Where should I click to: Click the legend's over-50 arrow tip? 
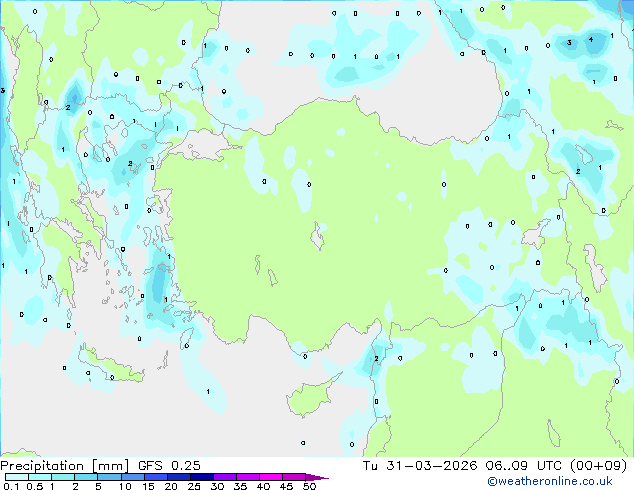pos(317,477)
